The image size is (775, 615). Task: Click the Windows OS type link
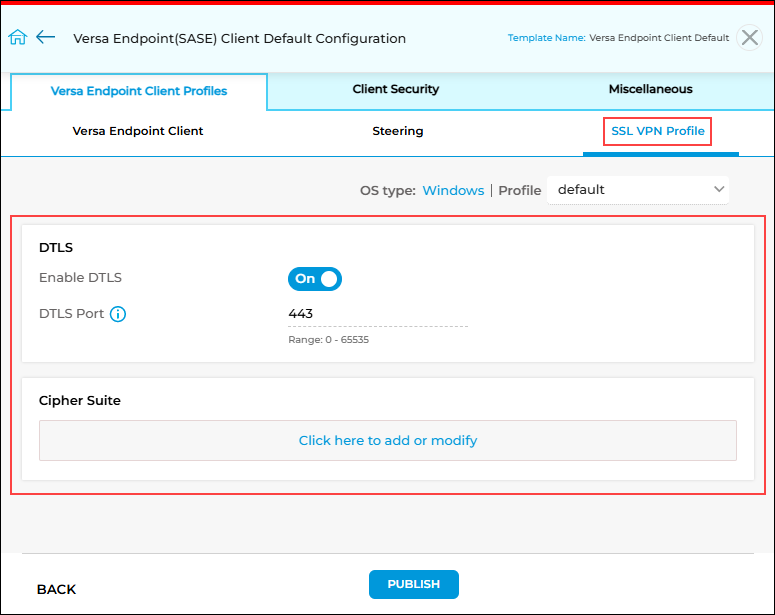453,190
